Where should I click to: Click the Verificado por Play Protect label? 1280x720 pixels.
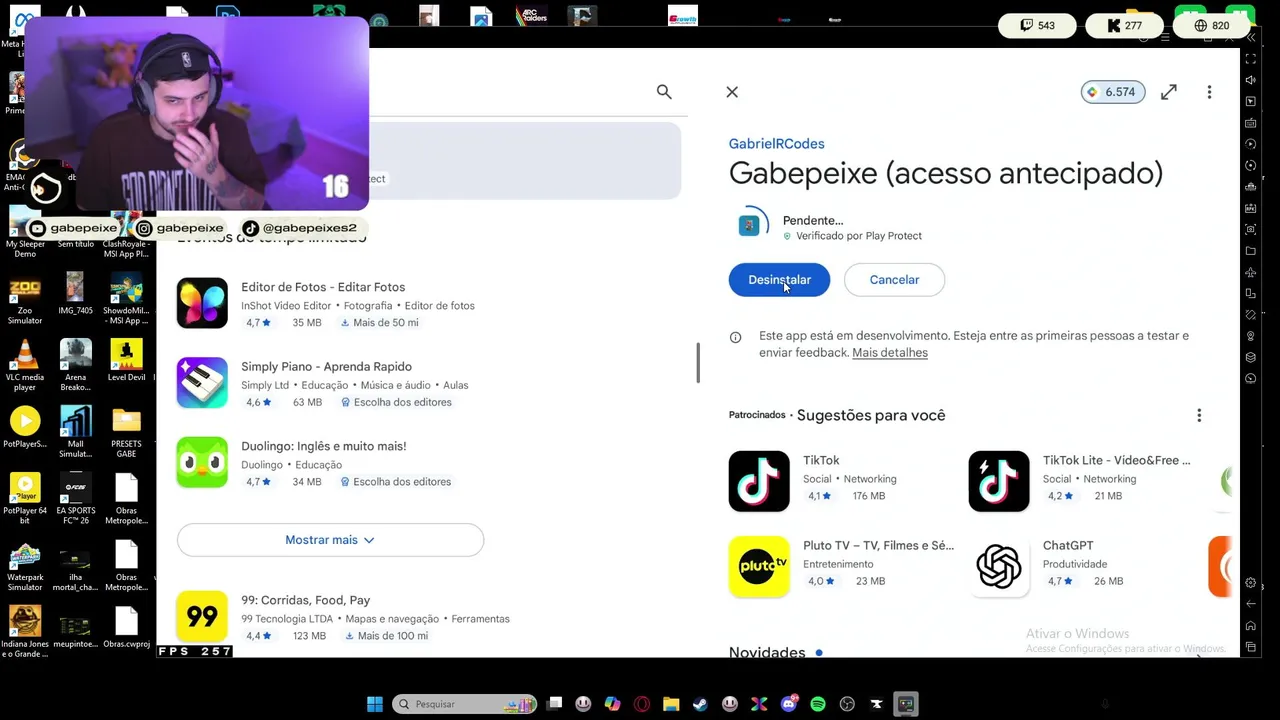click(x=852, y=236)
